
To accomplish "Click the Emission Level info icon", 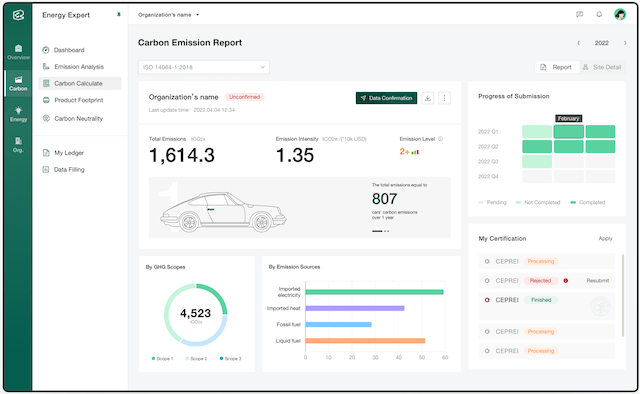I will point(440,139).
